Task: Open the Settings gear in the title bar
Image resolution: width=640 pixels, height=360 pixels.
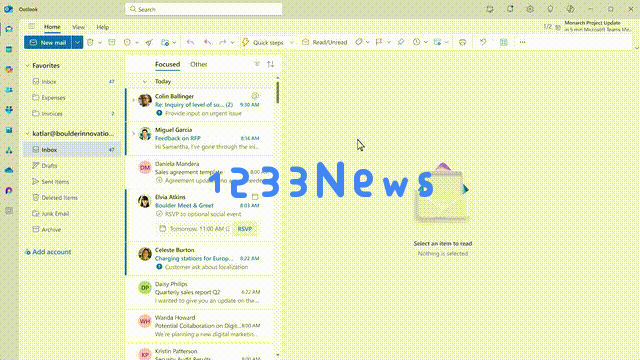Action: (x=530, y=9)
